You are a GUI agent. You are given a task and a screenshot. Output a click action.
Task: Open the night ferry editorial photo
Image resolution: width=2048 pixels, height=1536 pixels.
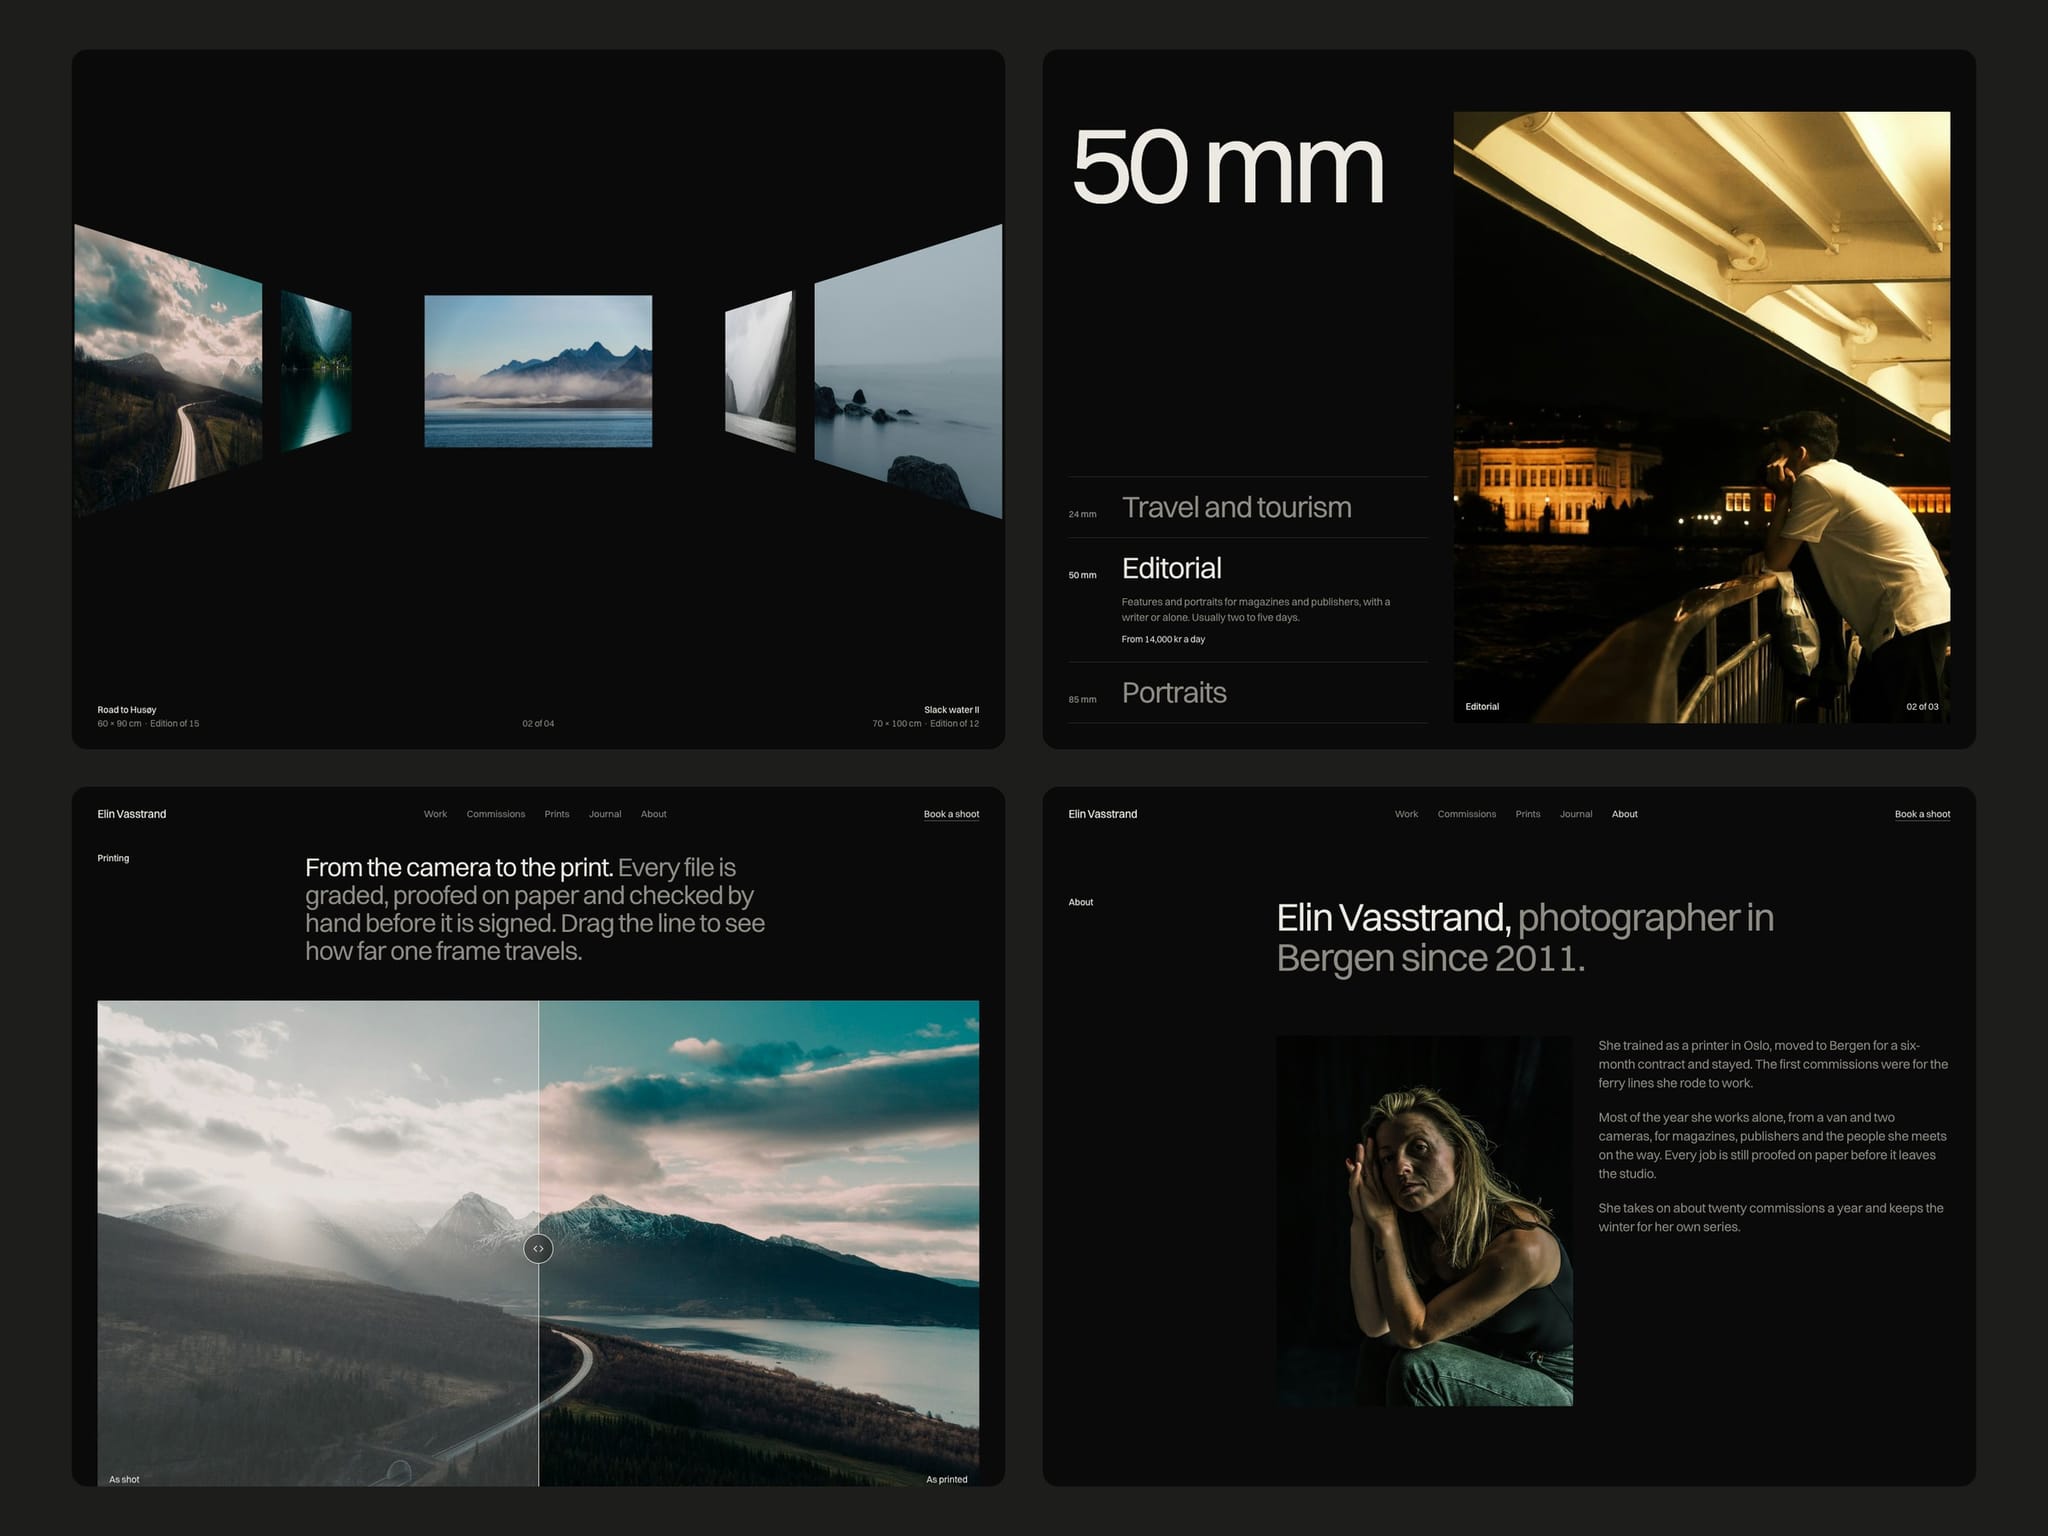(x=1701, y=417)
